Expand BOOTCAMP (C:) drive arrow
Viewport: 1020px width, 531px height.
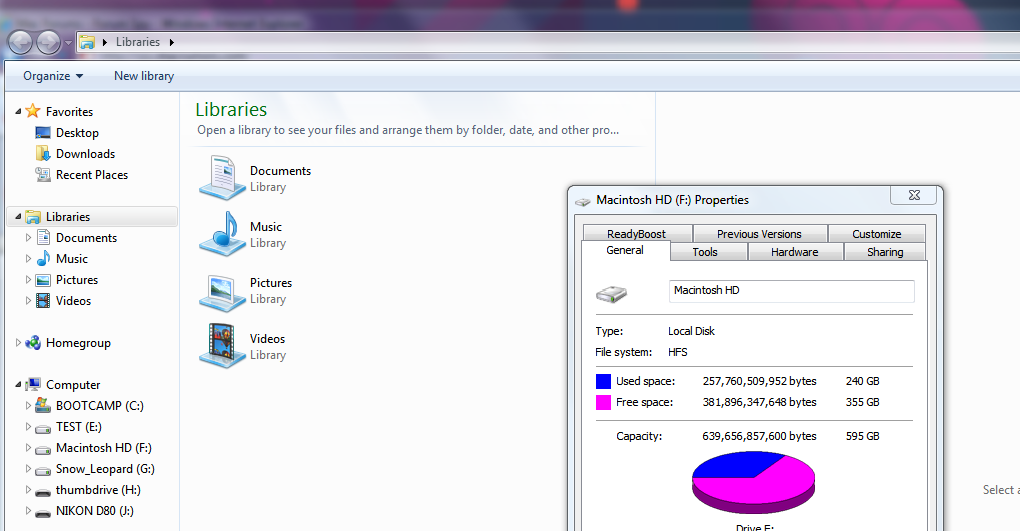[x=28, y=405]
